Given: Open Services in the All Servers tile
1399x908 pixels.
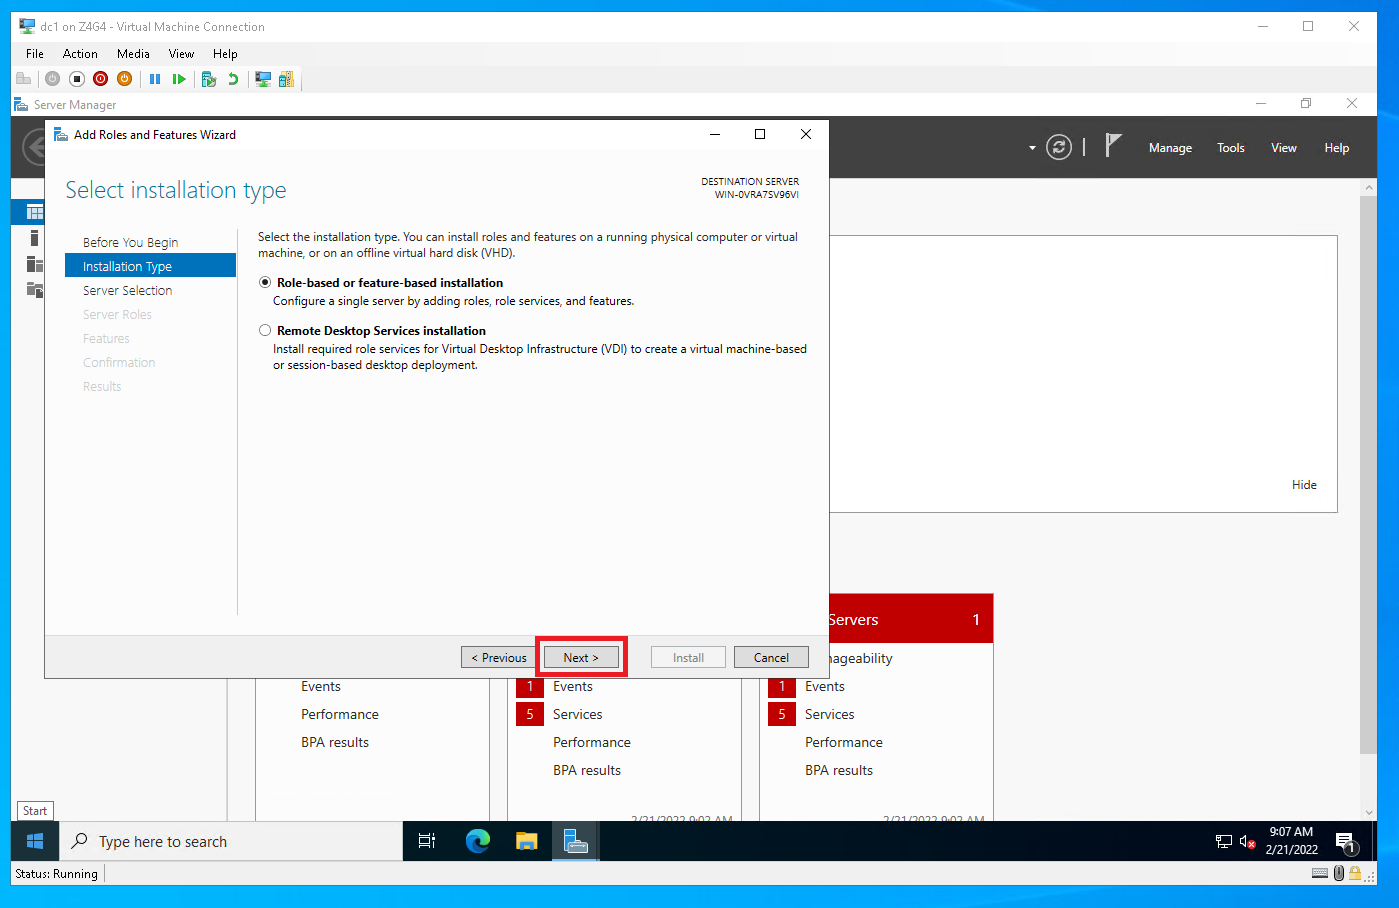Looking at the screenshot, I should (x=829, y=715).
